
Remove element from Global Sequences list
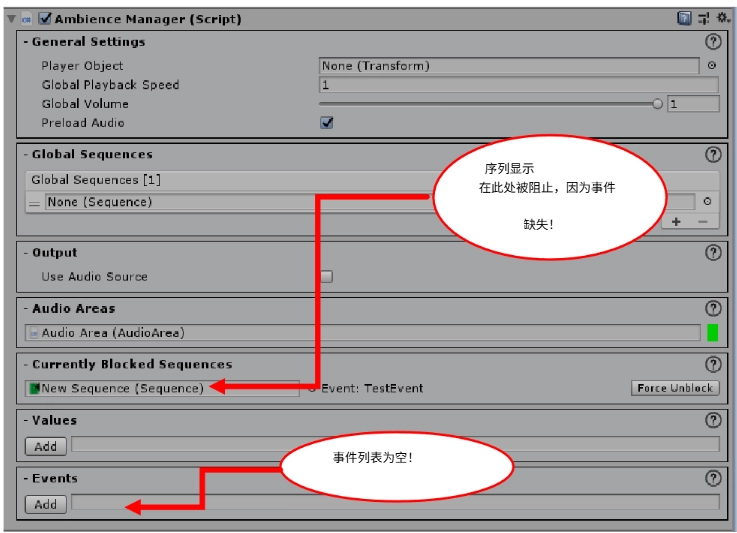(703, 221)
